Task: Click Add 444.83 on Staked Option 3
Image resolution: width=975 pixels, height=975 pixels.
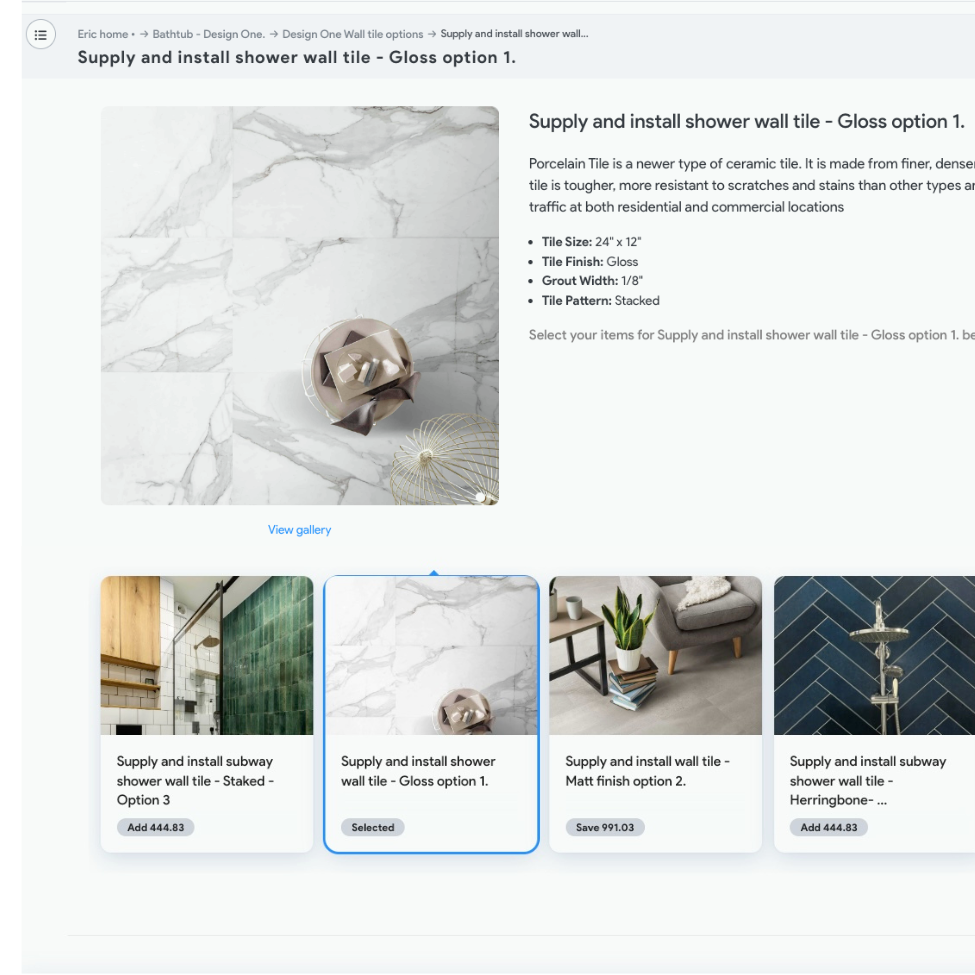Action: [x=155, y=828]
